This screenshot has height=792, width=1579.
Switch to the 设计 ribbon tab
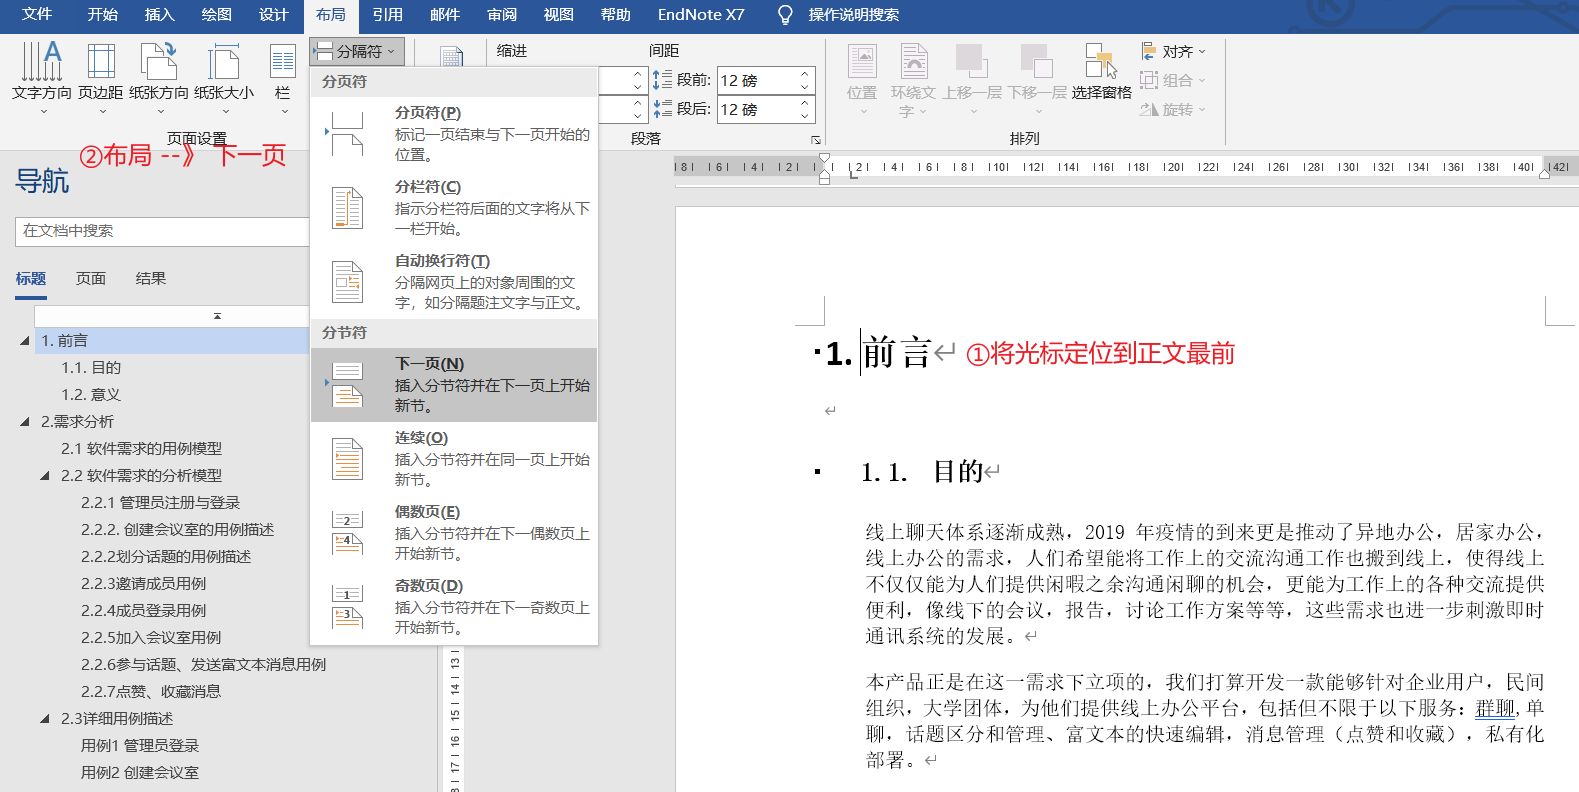pyautogui.click(x=273, y=15)
